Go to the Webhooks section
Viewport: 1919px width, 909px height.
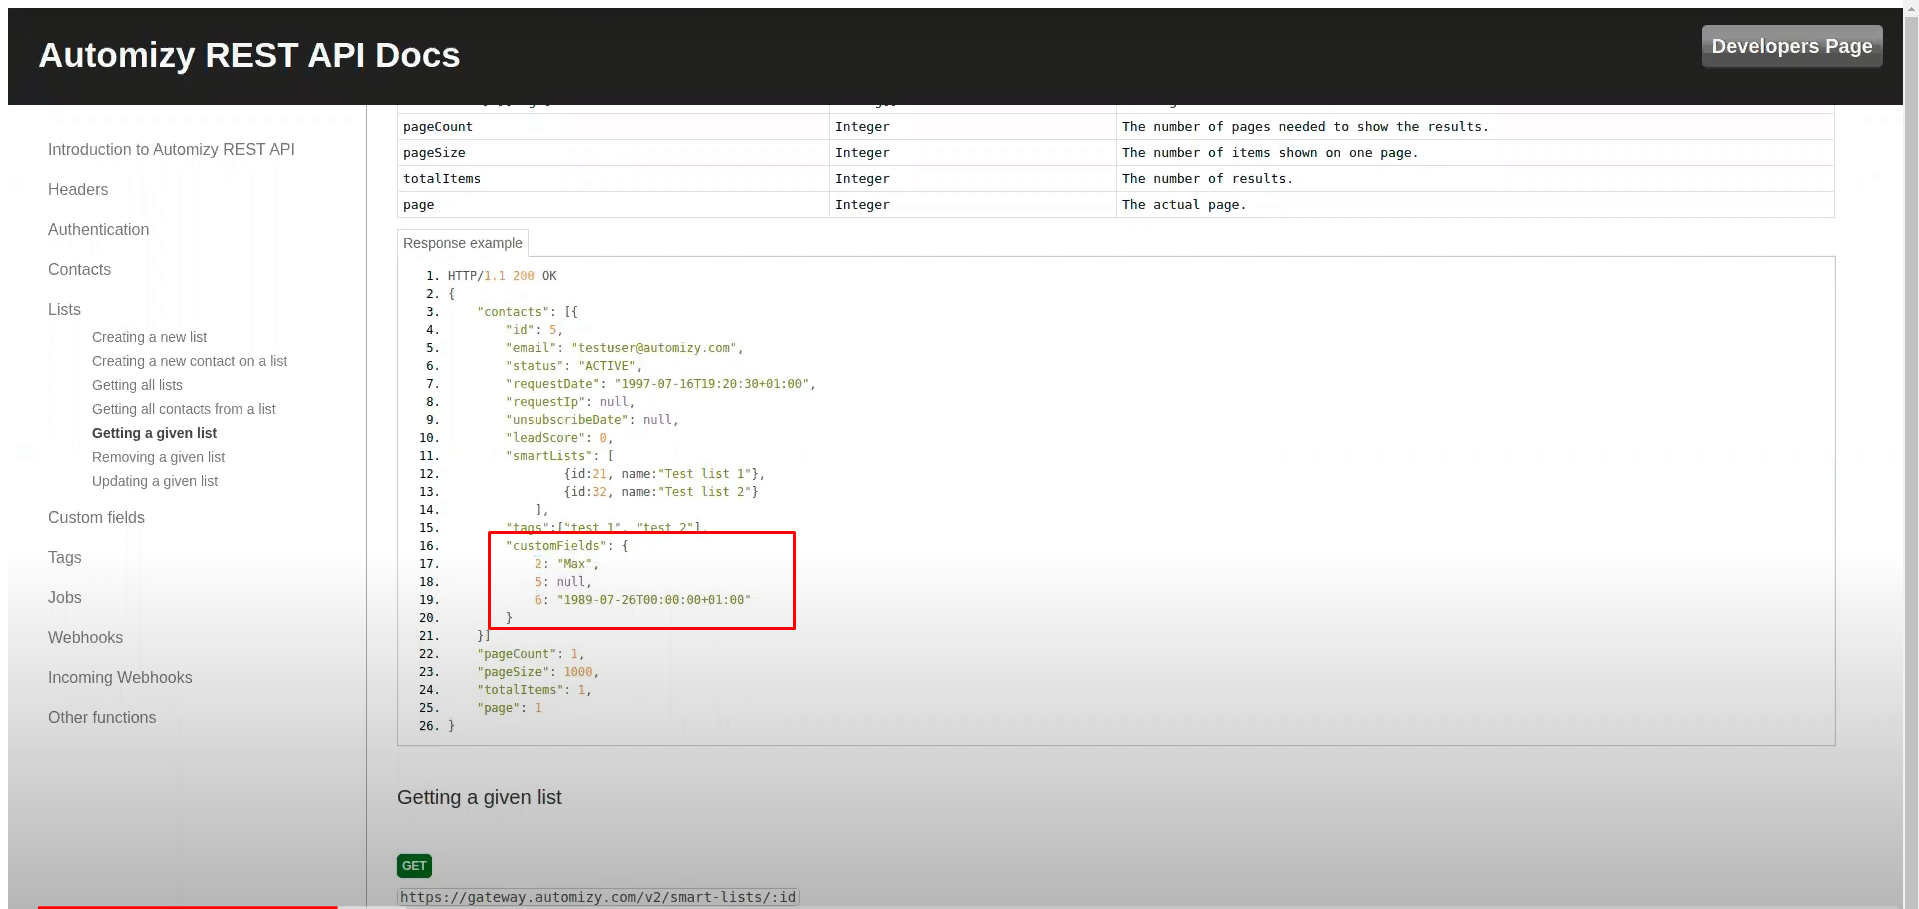click(85, 637)
